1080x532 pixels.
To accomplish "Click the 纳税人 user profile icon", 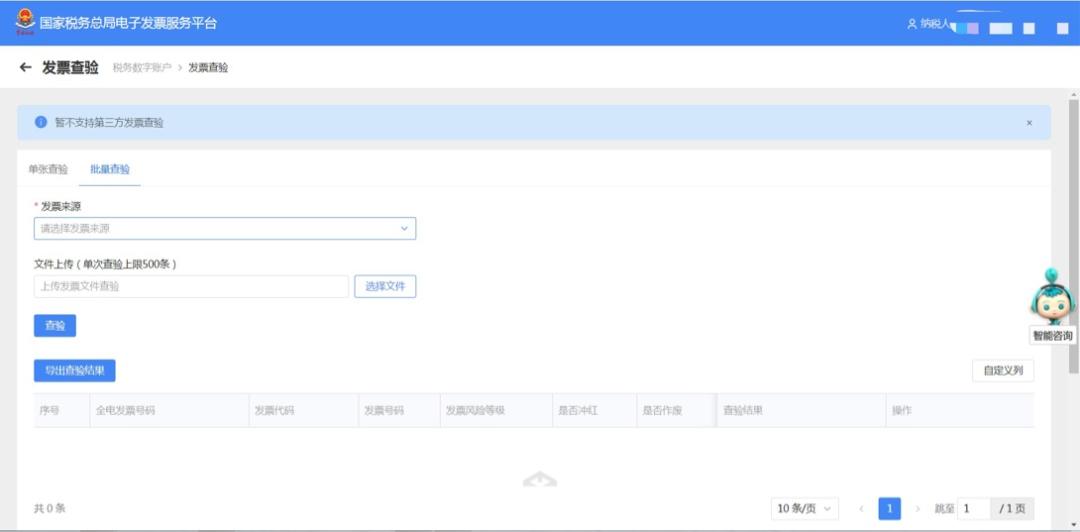I will click(x=911, y=23).
